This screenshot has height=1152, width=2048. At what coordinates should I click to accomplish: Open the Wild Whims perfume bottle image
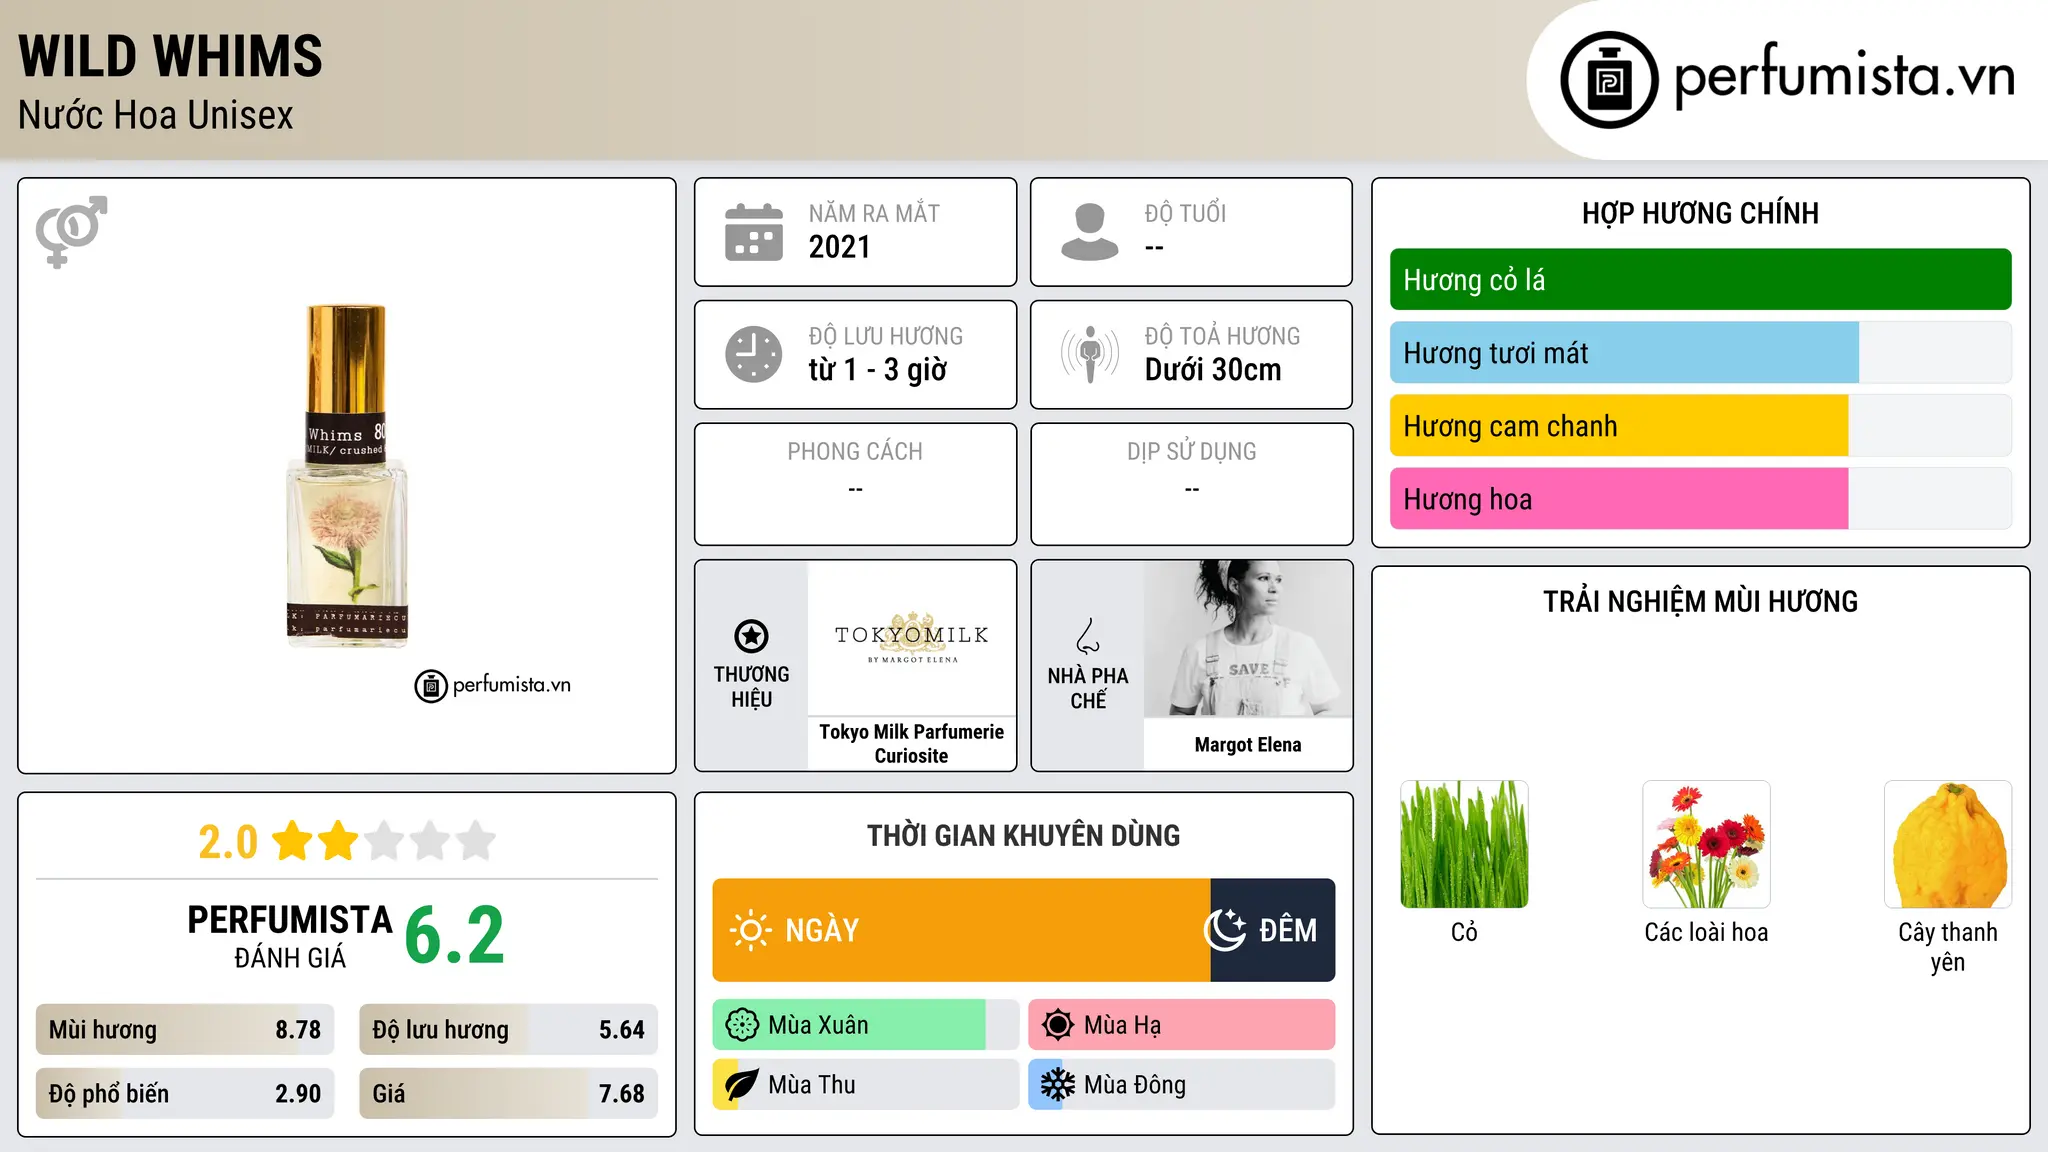346,476
